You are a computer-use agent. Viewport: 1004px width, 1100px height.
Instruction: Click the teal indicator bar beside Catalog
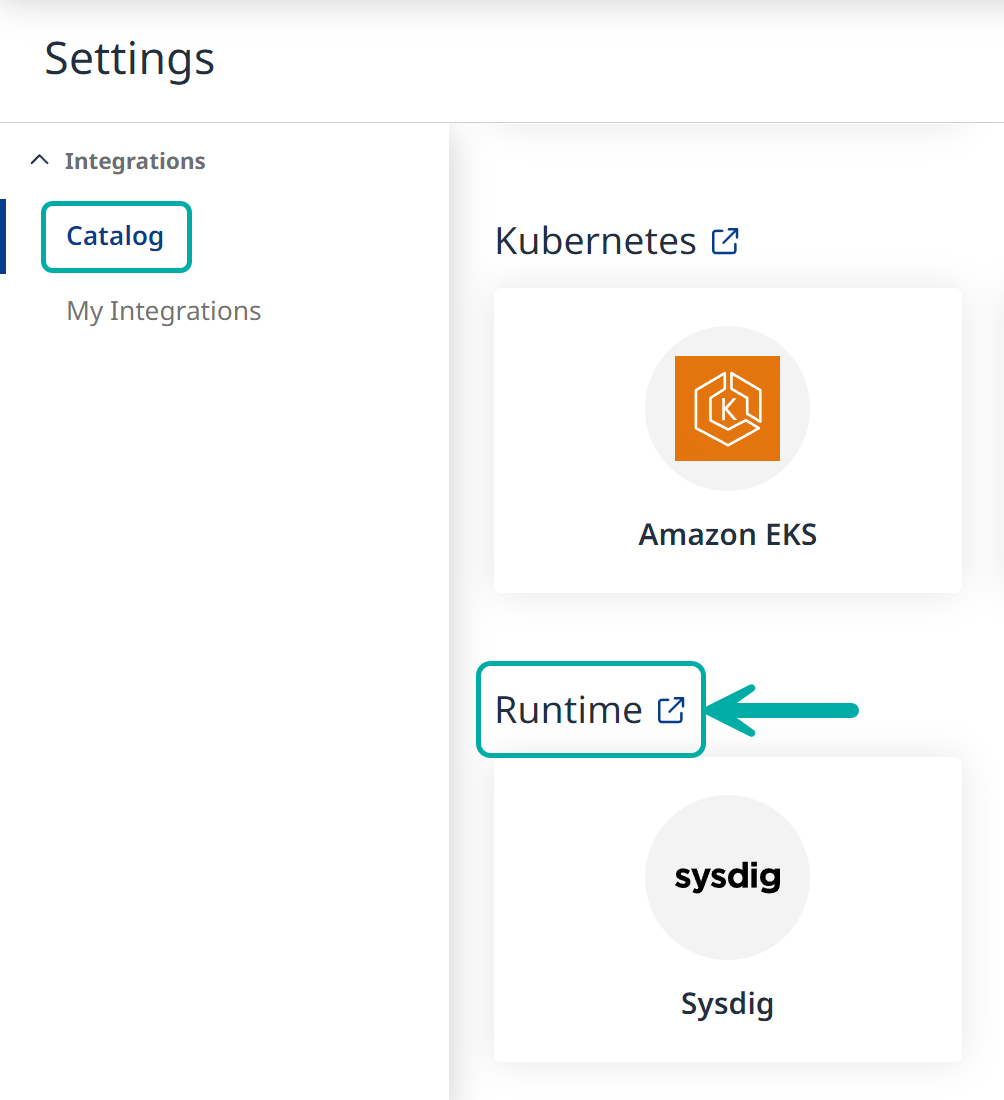[3, 236]
